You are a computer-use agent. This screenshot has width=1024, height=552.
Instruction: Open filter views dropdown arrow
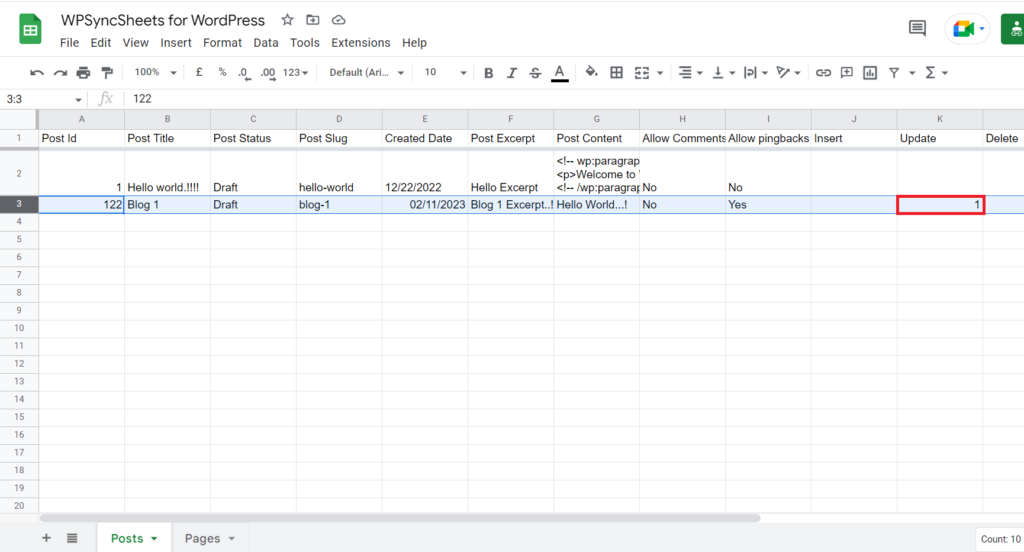coord(912,73)
